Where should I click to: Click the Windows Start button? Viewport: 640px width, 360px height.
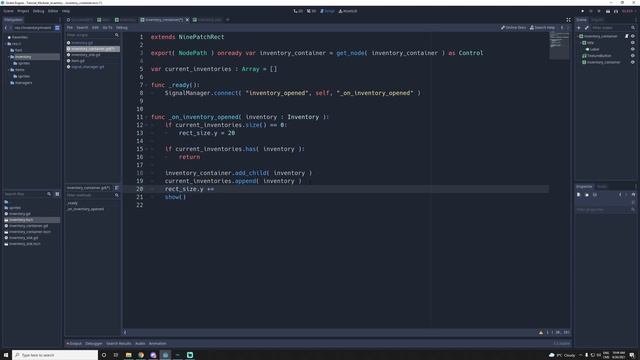(6, 355)
